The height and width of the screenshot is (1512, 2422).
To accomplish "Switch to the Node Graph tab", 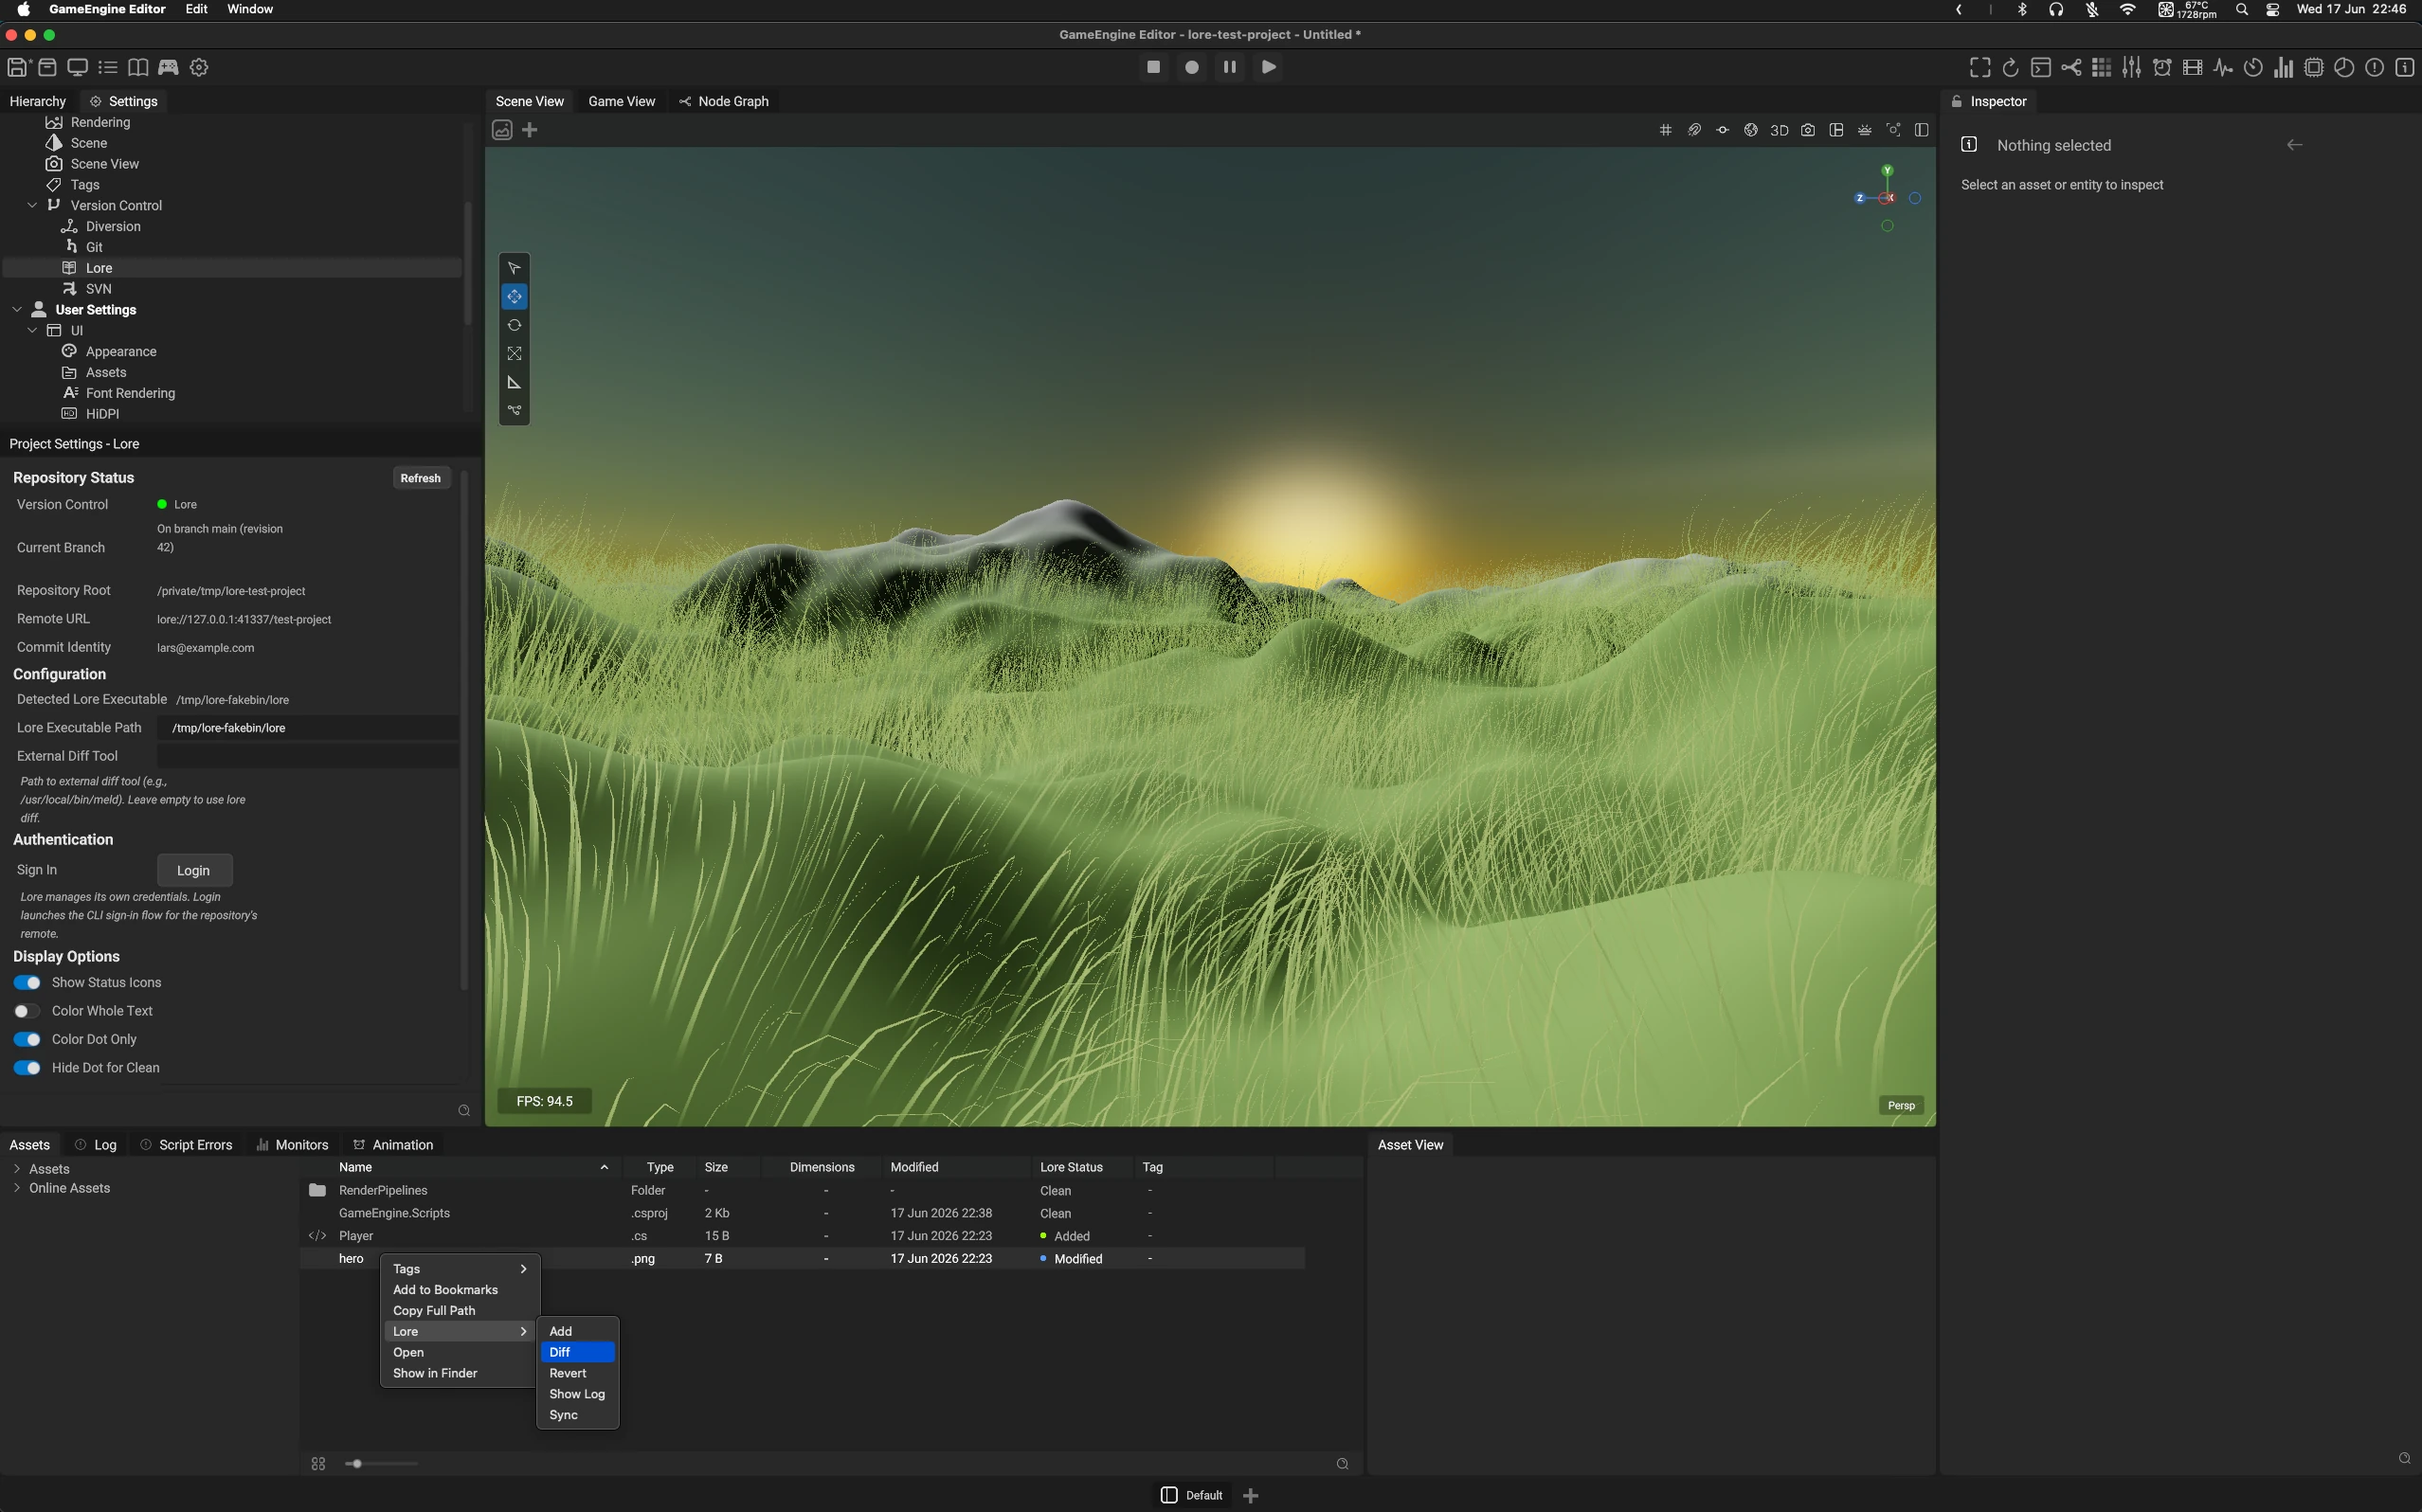I will point(724,101).
